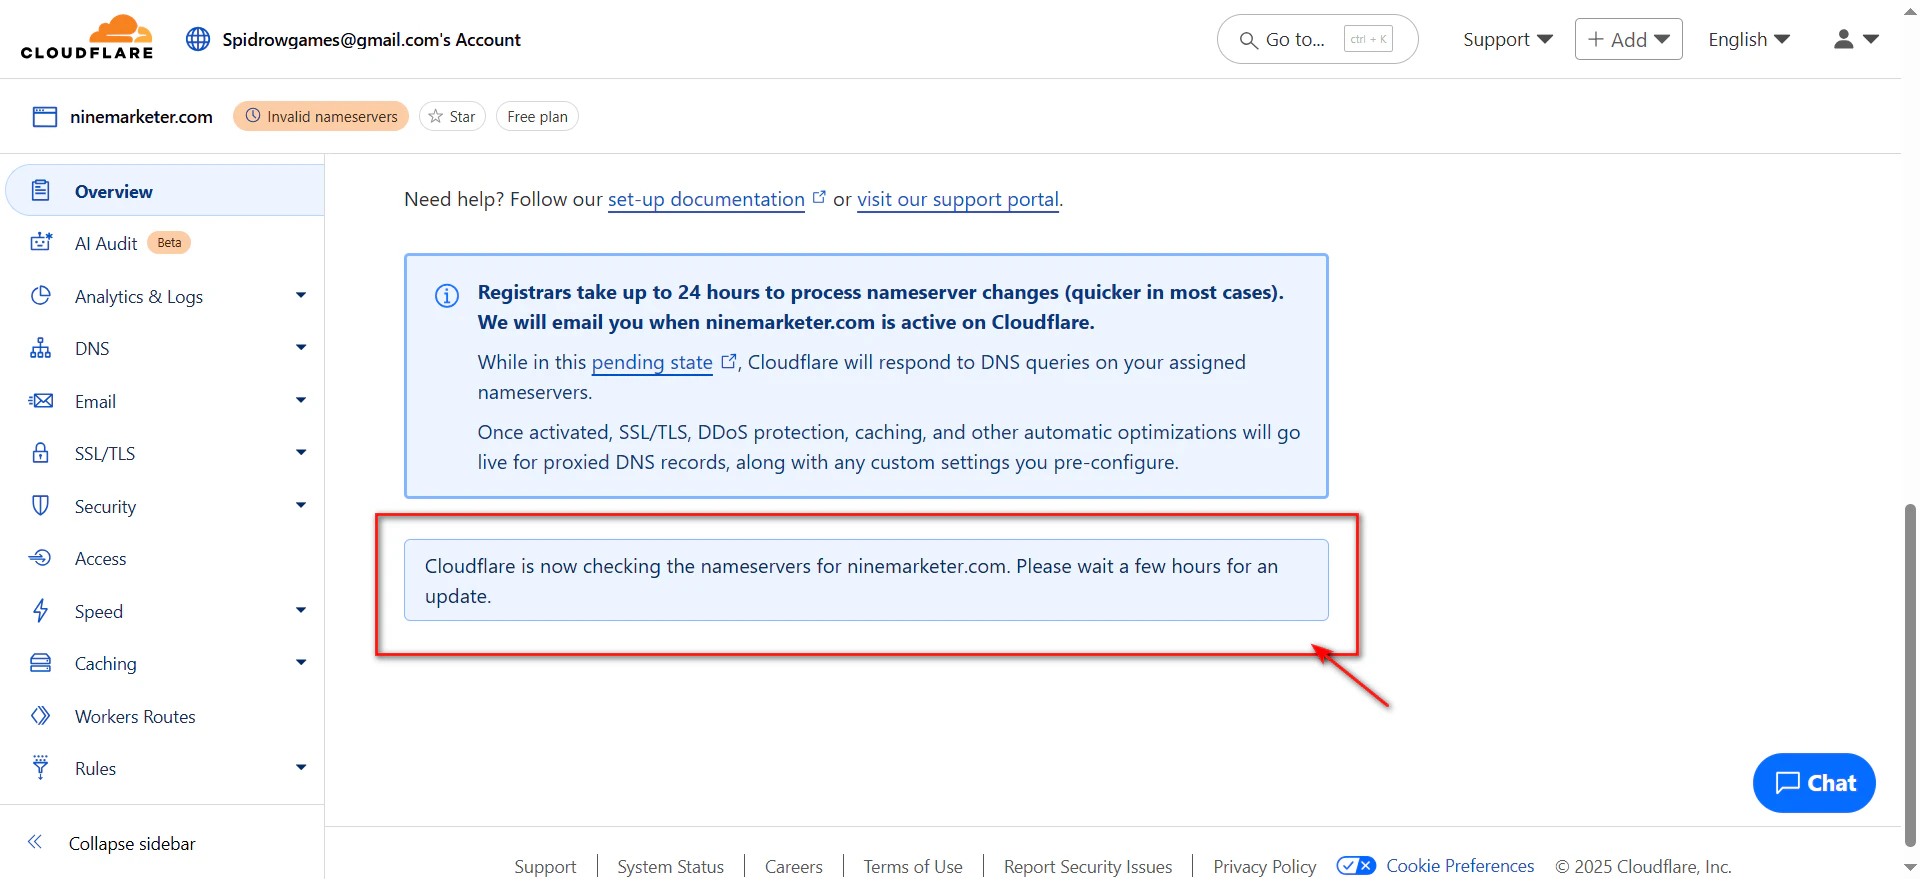Click the Caching storage icon

click(x=41, y=663)
